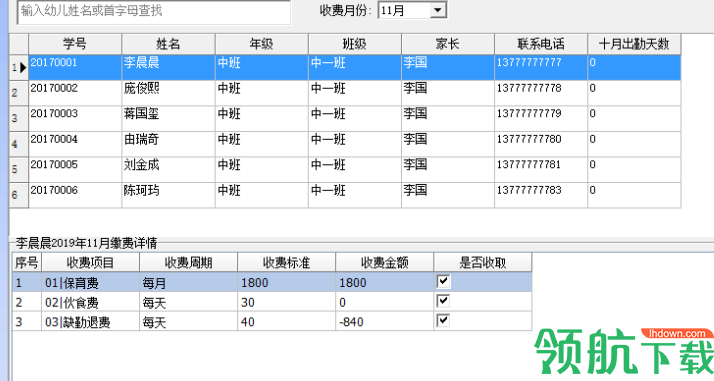714x381 pixels.
Task: Click 中一班 class cell for 庞俊熙
Action: coord(355,93)
